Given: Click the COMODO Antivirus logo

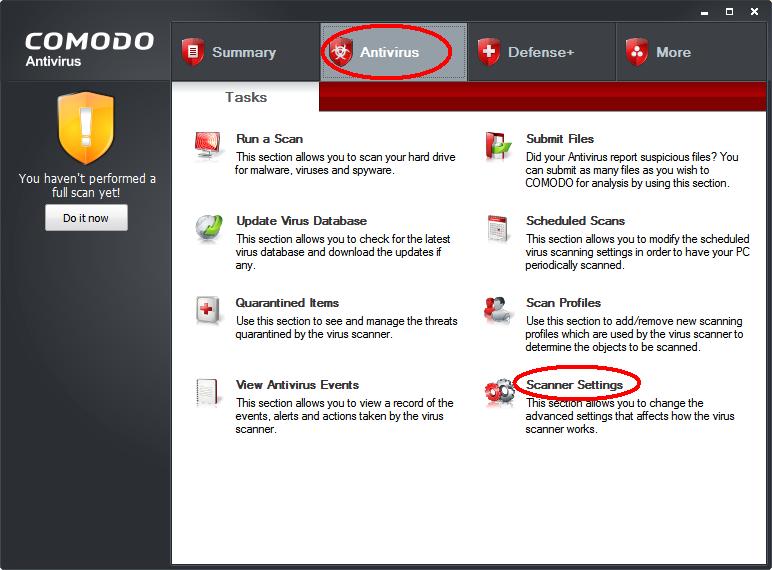Looking at the screenshot, I should [89, 50].
